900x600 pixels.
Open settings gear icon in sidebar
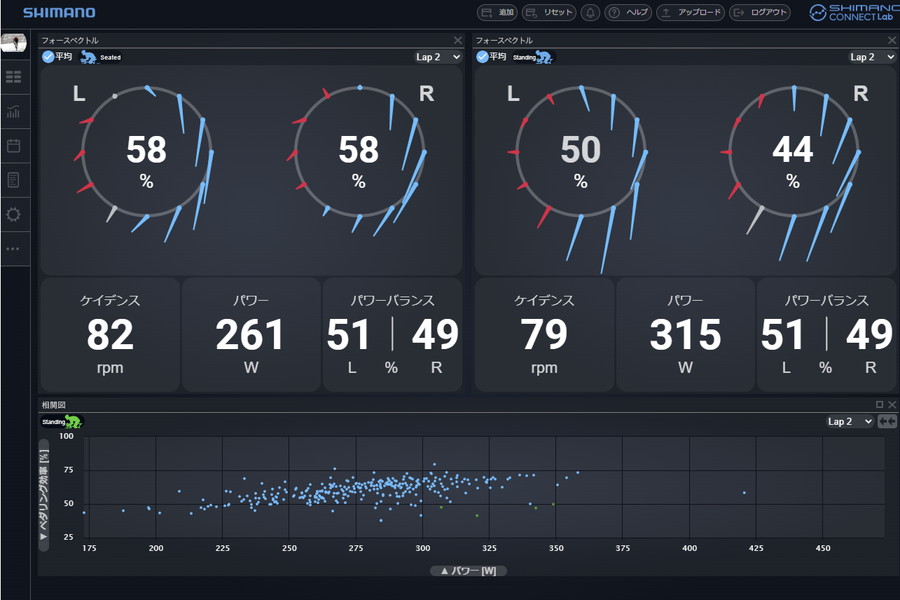pos(14,215)
